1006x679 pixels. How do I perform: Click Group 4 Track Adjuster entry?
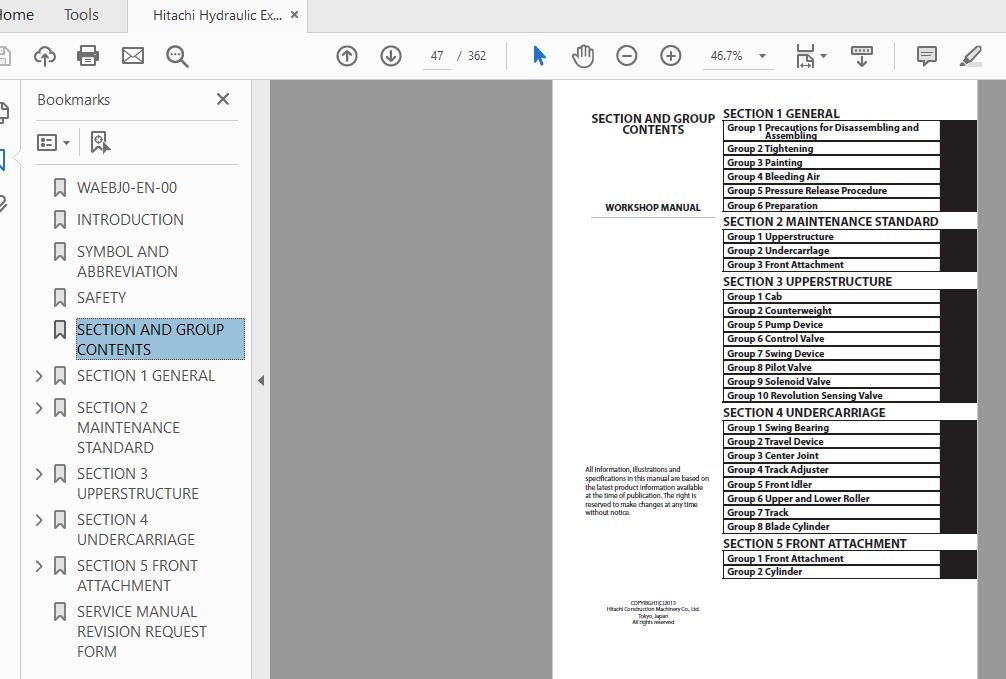point(778,470)
